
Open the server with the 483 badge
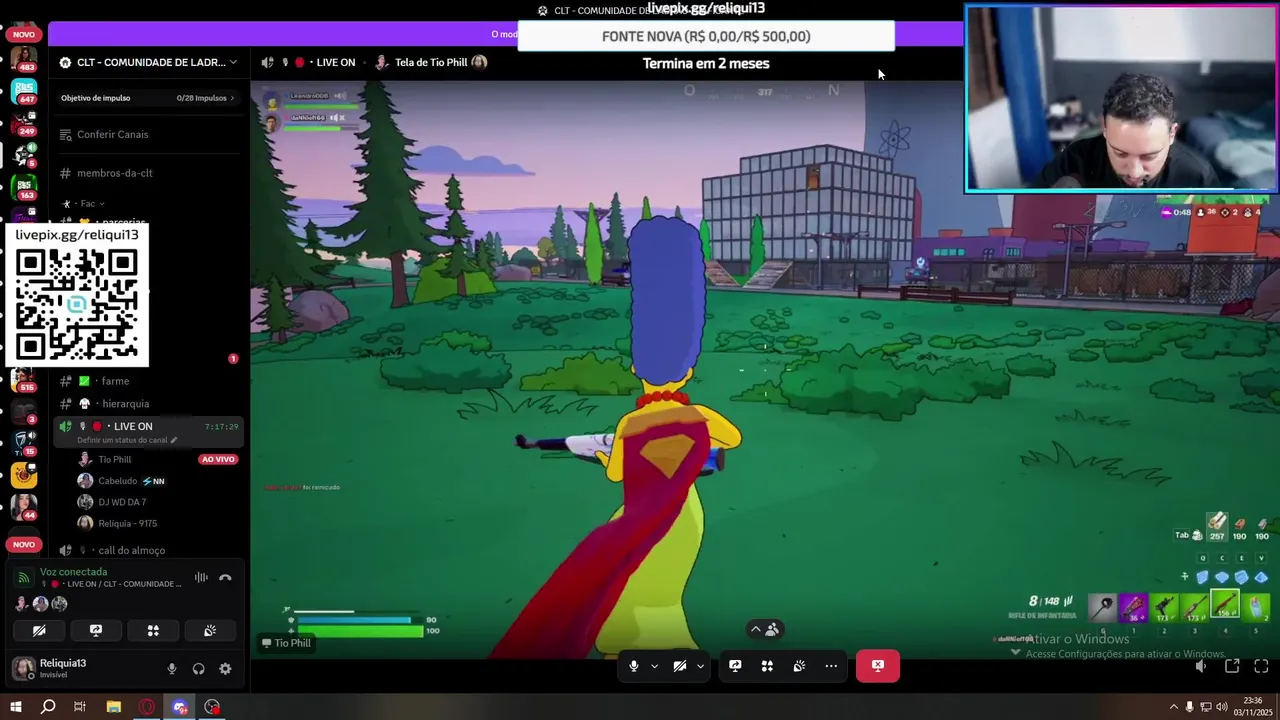coord(24,58)
